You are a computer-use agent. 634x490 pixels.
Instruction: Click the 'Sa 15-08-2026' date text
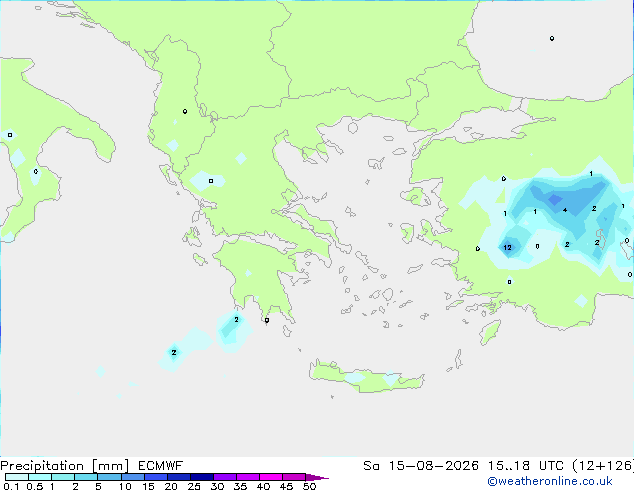click(421, 466)
